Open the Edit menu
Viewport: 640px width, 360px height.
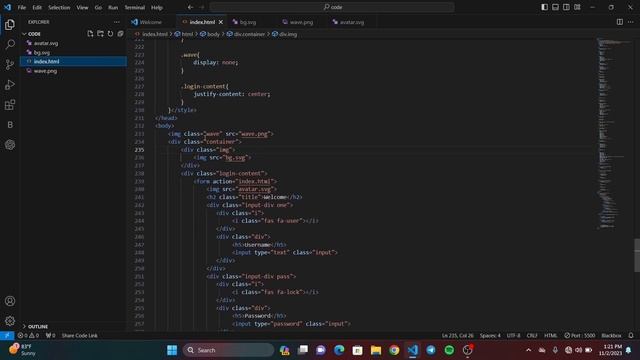(x=37, y=7)
